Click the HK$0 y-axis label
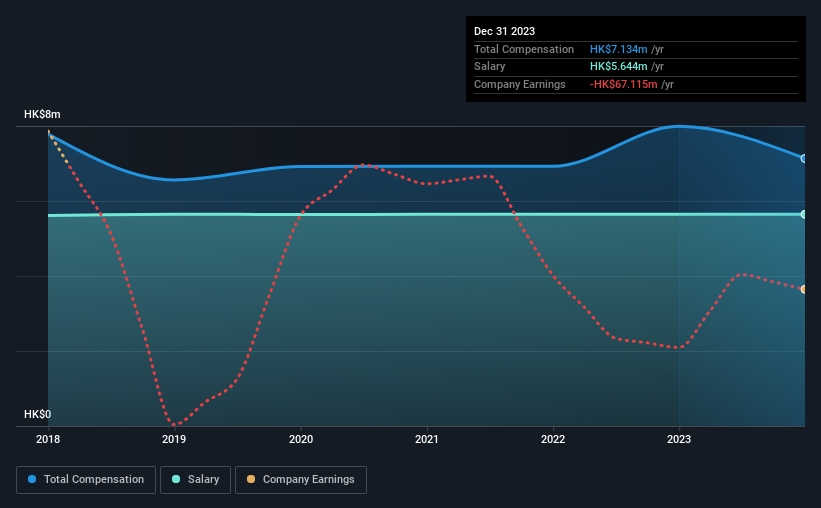821x508 pixels. (x=38, y=414)
